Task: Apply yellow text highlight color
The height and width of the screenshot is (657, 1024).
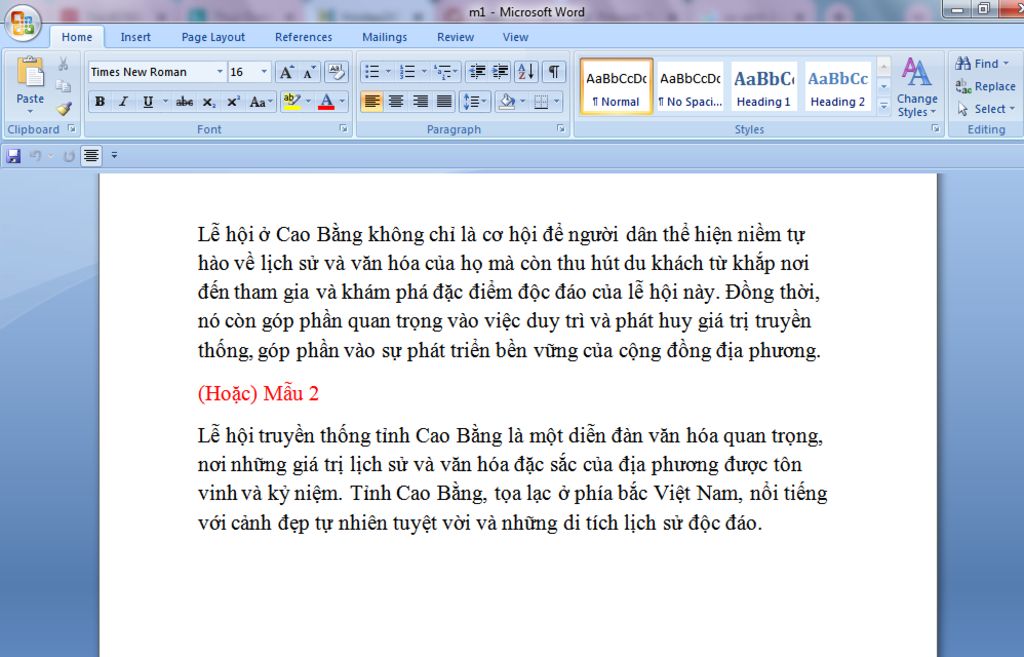Action: 292,101
